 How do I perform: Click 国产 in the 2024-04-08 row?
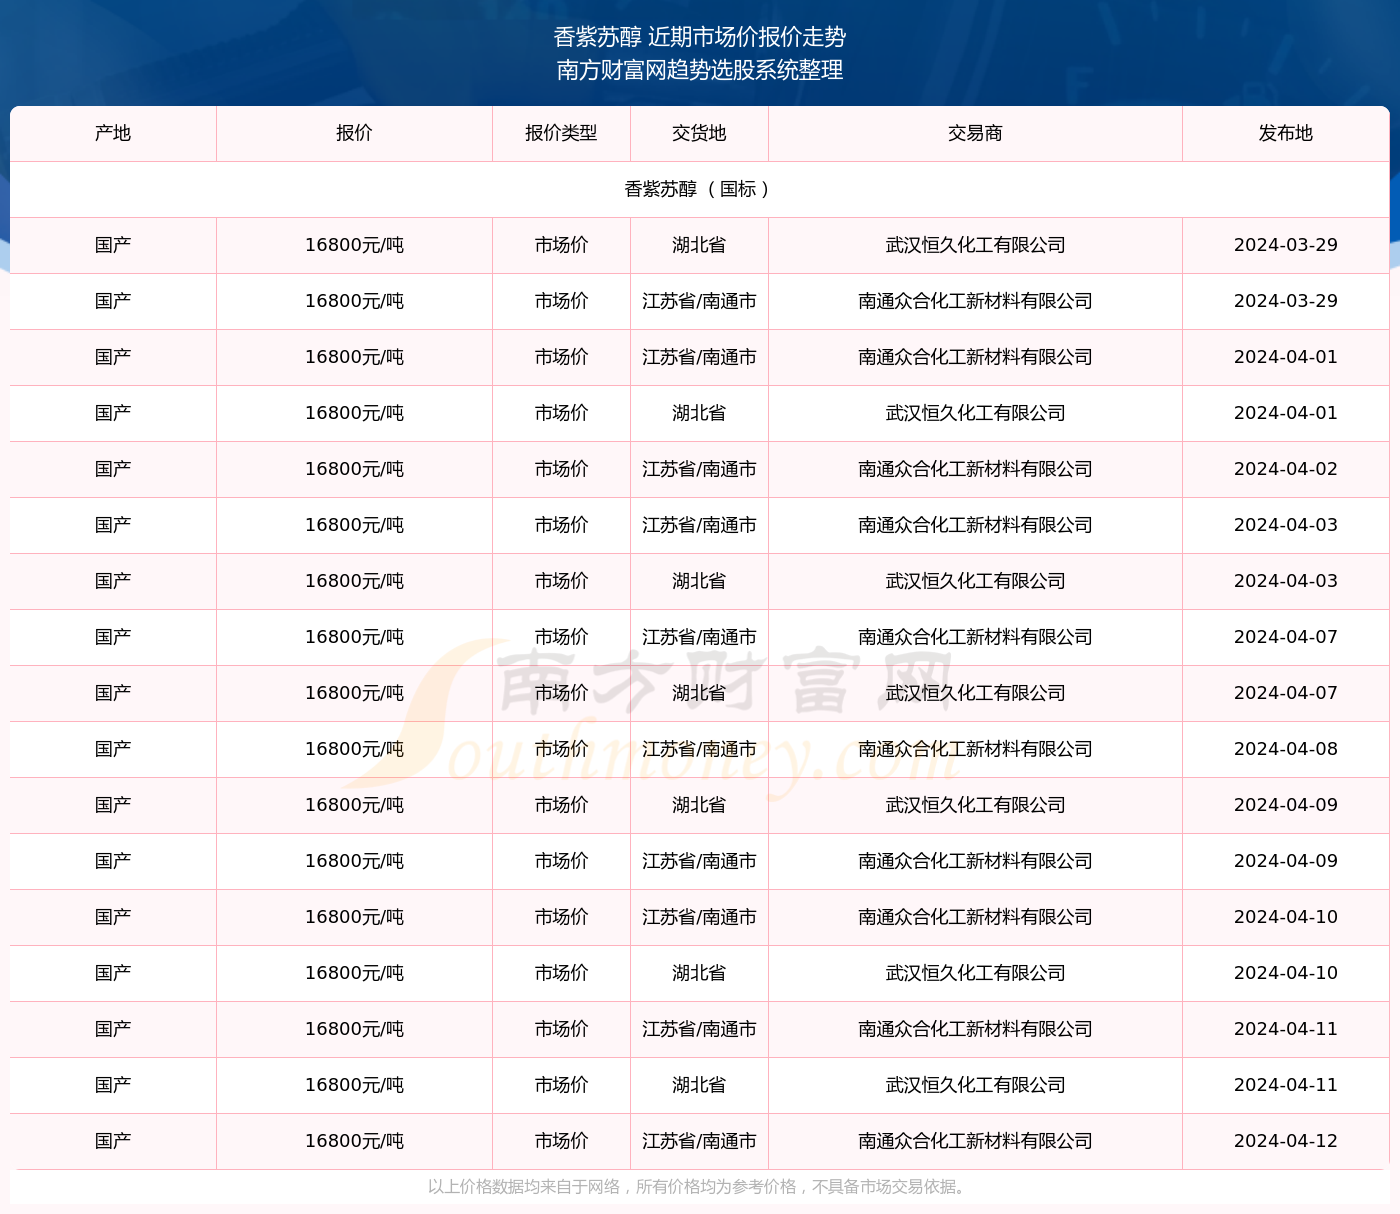(113, 749)
